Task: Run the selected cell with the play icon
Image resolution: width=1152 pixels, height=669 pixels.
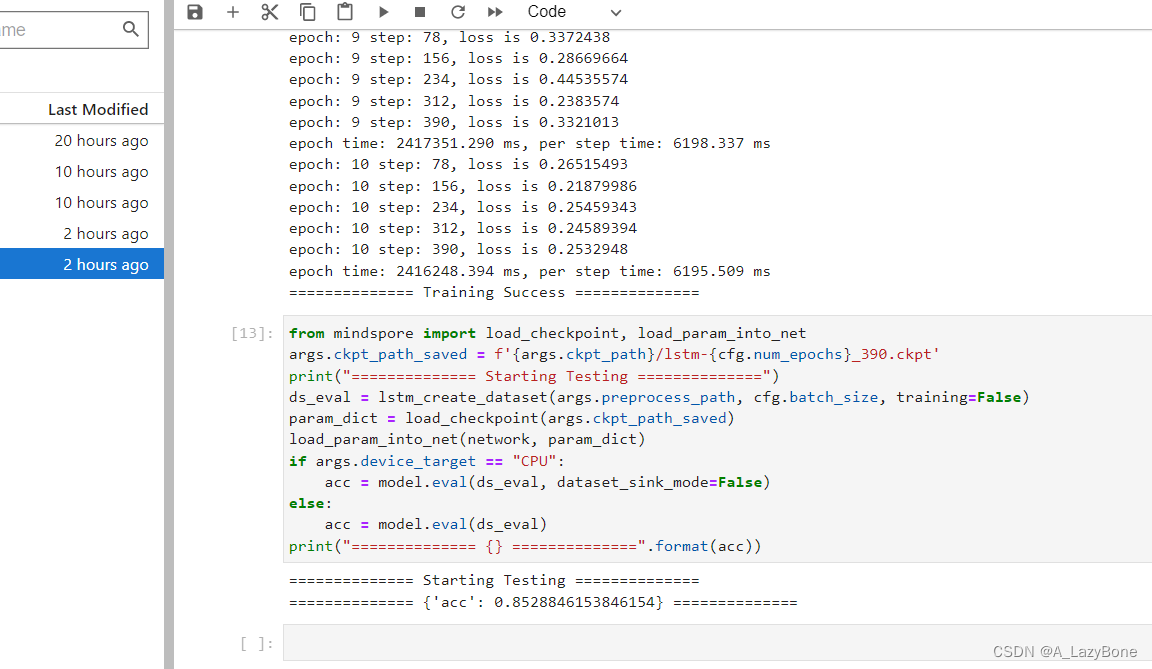Action: click(383, 12)
